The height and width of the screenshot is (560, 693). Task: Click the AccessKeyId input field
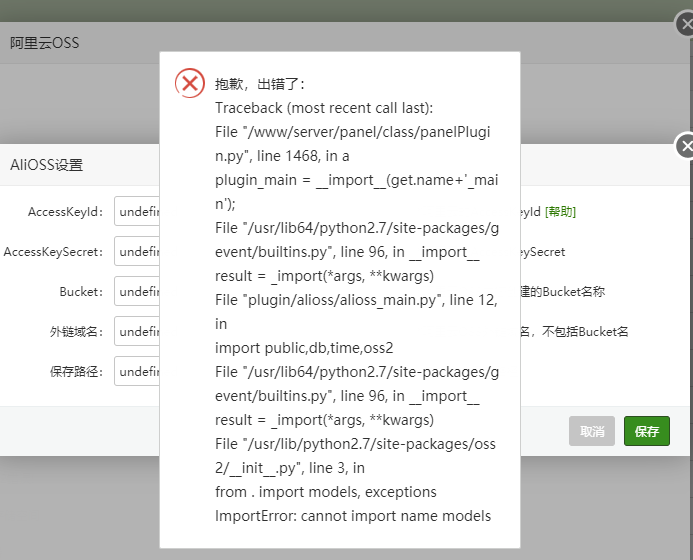[x=137, y=211]
